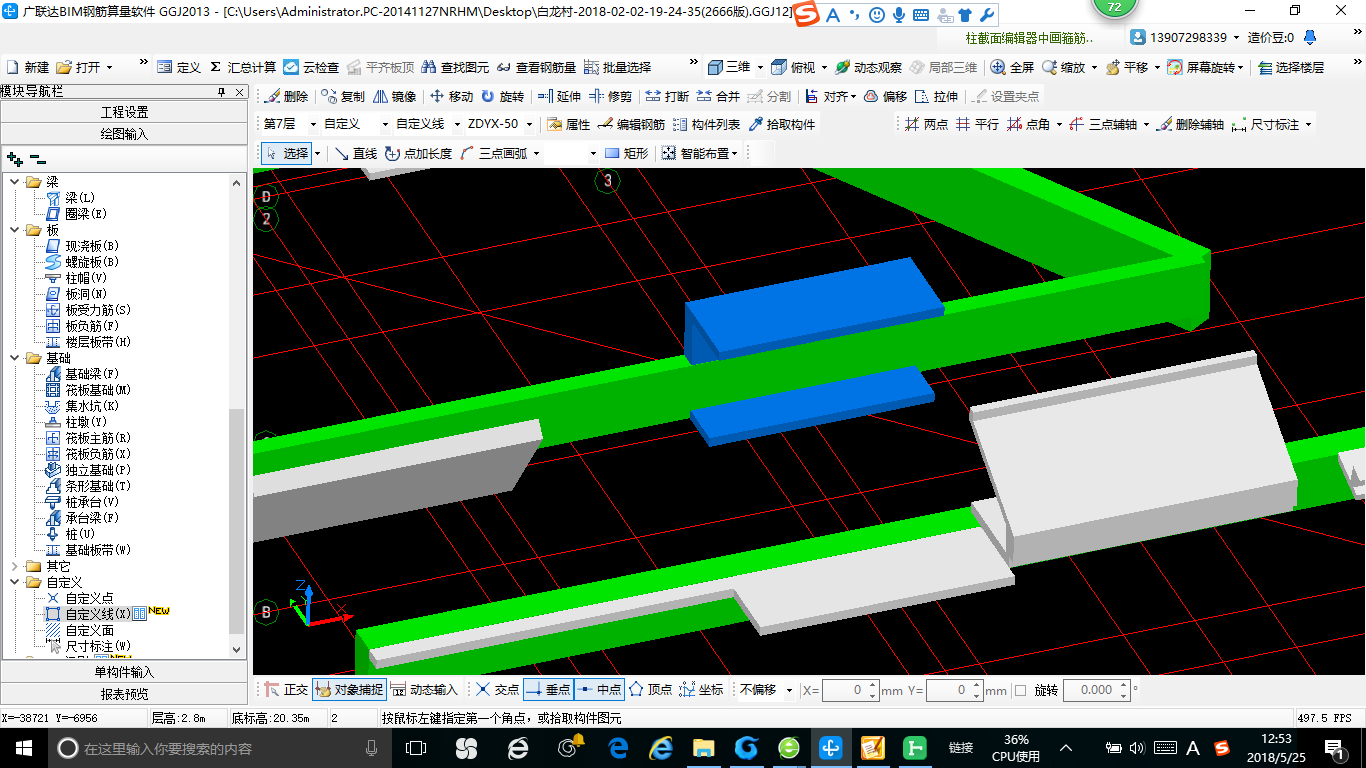
Task: Toggle 交点 intersection snap
Action: coord(497,690)
